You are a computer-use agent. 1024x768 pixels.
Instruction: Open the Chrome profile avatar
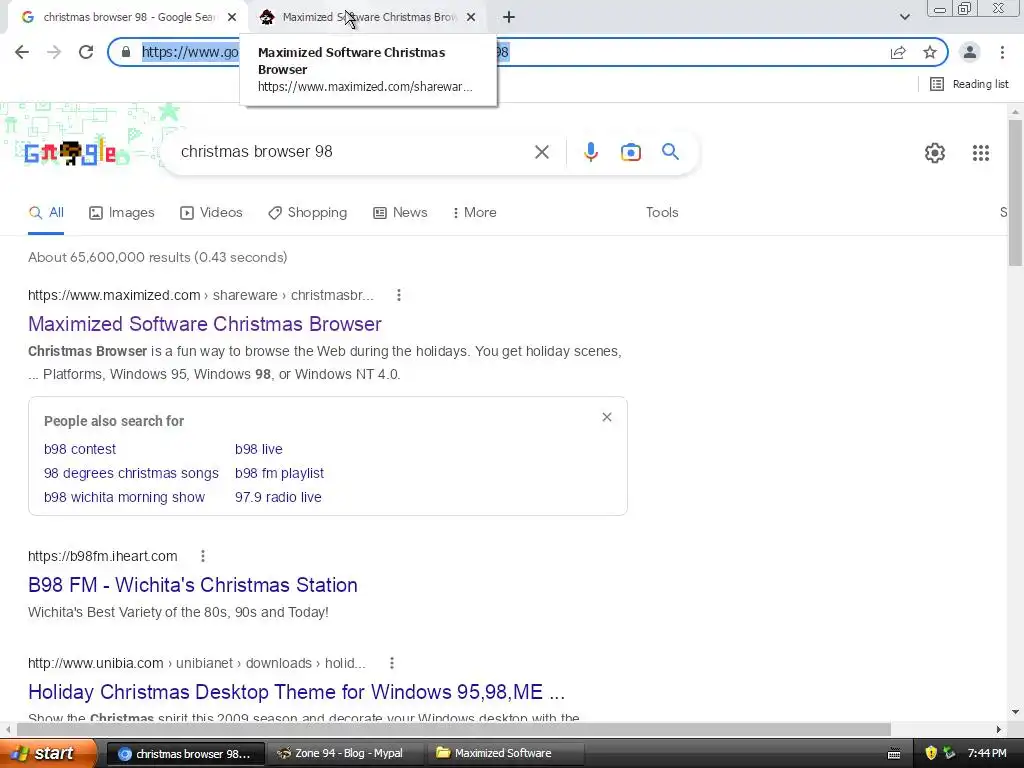click(x=970, y=52)
